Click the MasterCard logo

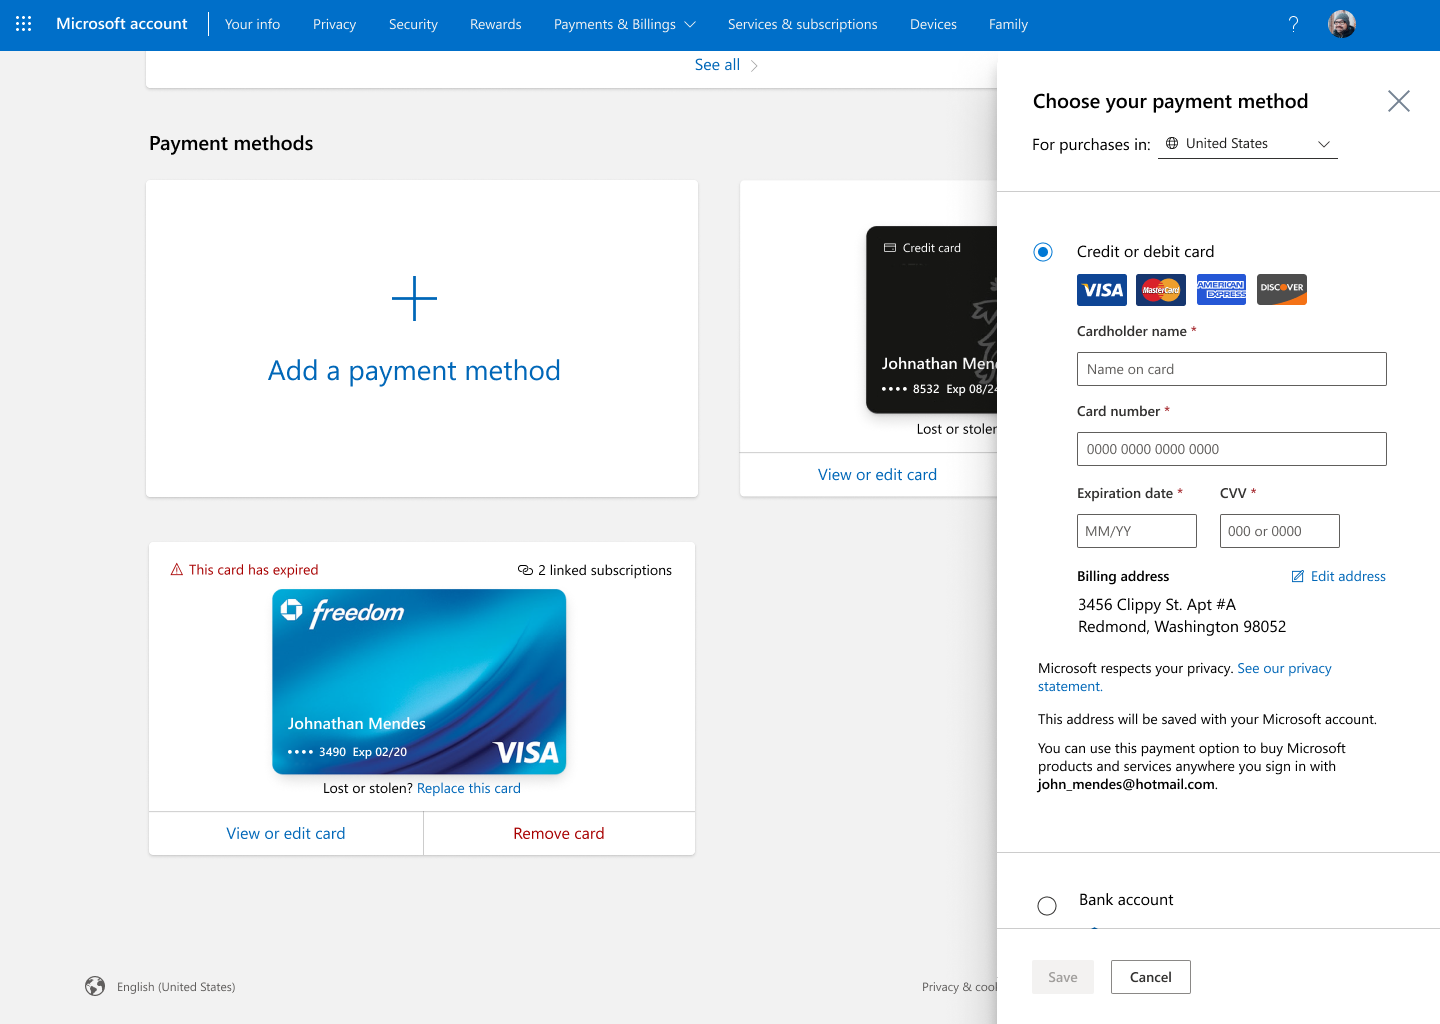[1161, 290]
